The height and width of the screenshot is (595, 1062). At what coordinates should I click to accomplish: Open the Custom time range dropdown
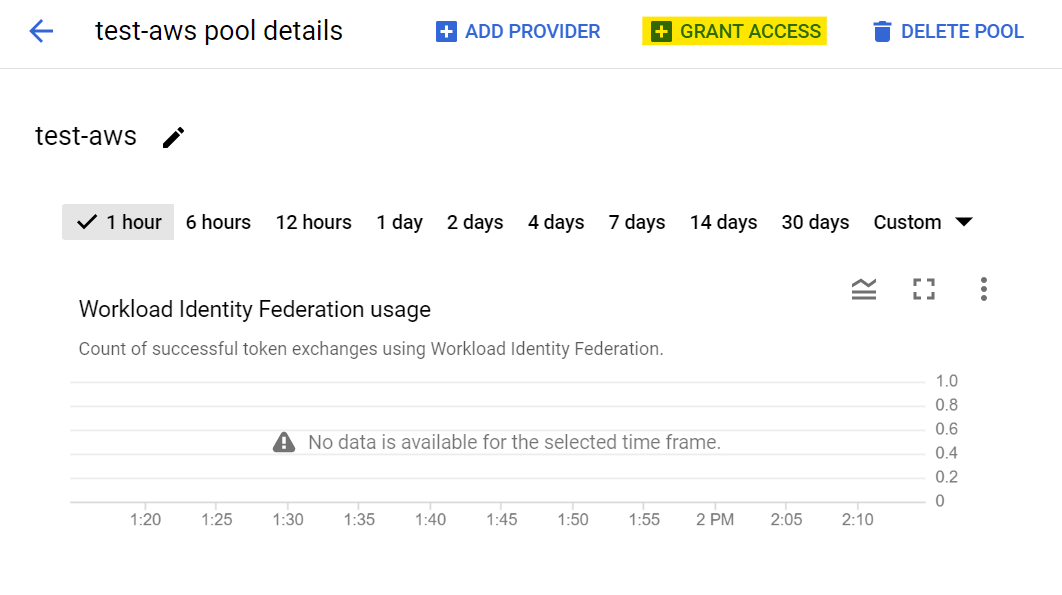(922, 222)
